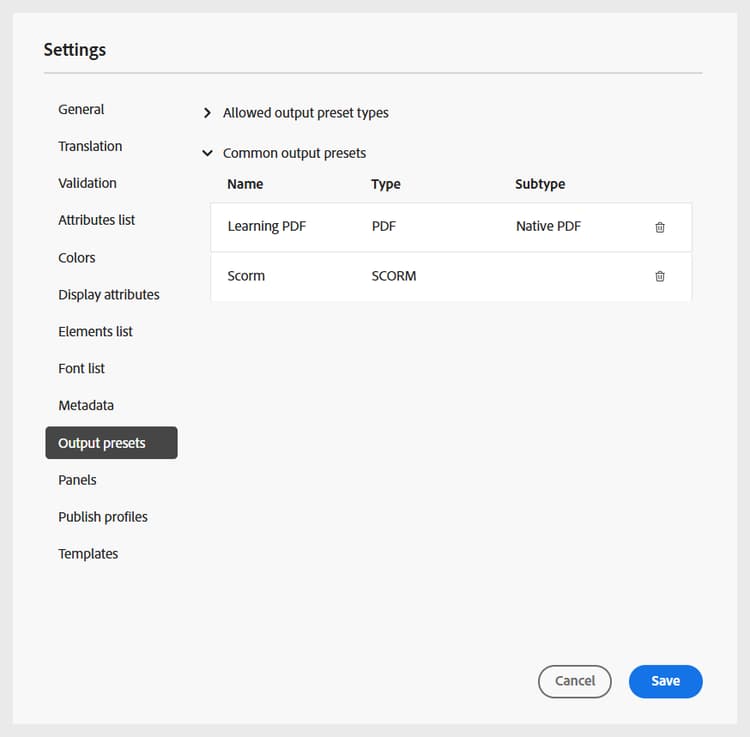Delete the Learning PDF preset
750x737 pixels.
(660, 227)
